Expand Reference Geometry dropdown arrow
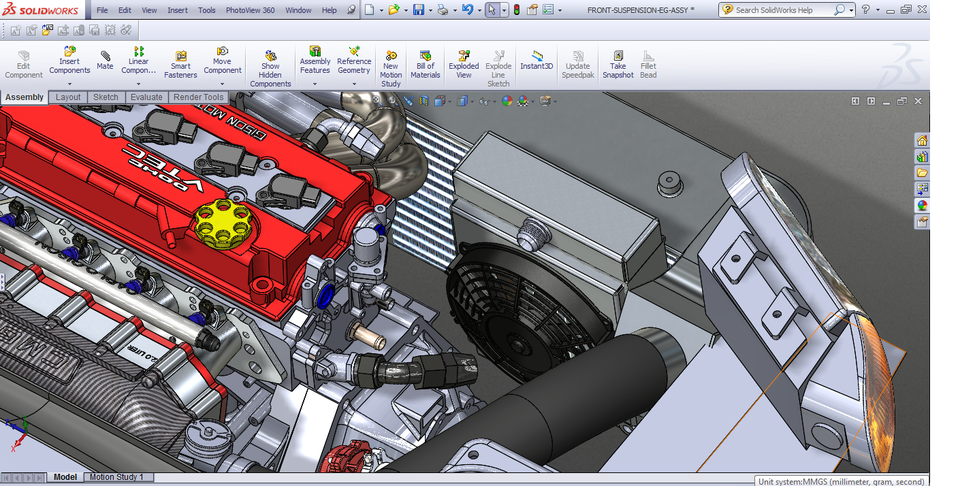 click(354, 84)
